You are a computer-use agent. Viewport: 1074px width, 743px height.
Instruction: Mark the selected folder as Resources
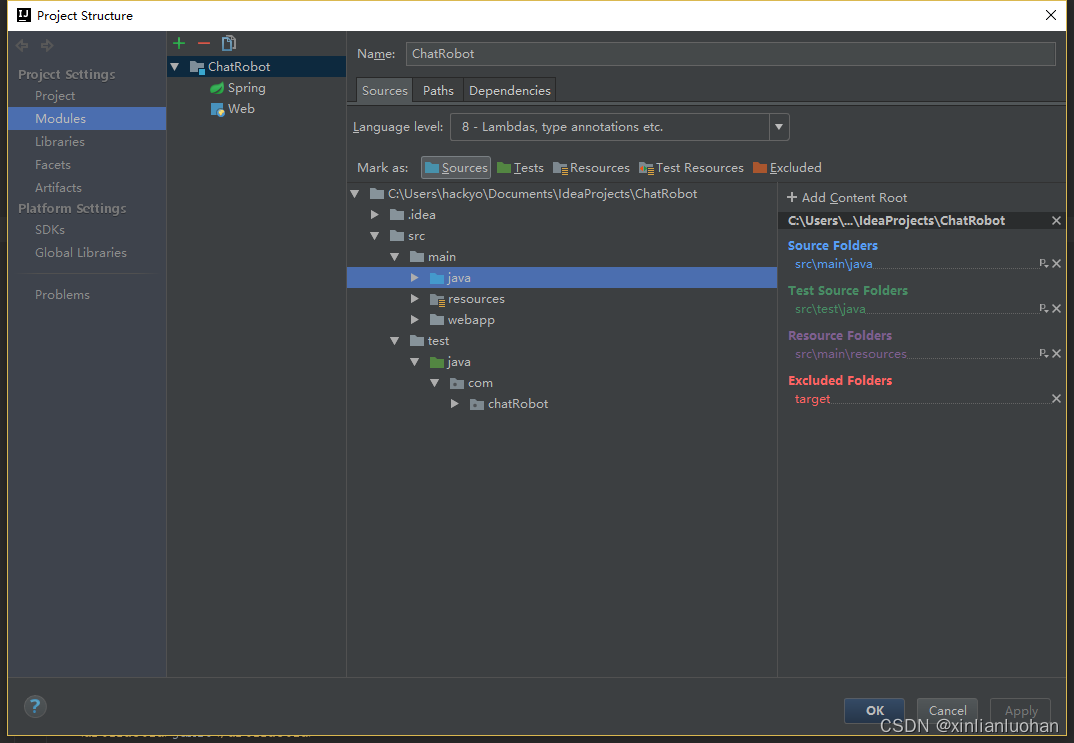(x=591, y=167)
